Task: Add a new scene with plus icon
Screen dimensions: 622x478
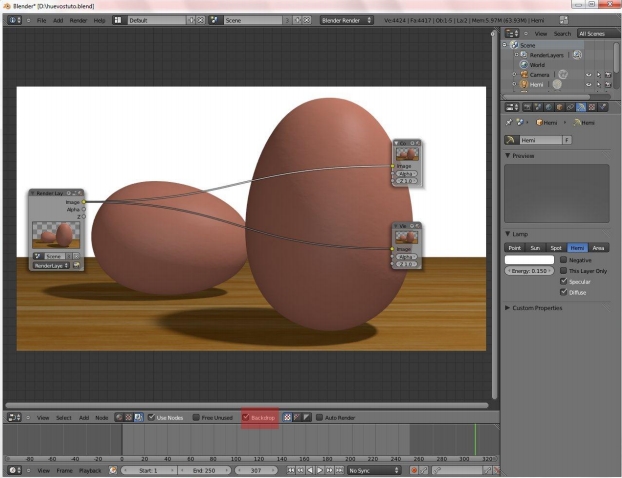Action: point(297,20)
